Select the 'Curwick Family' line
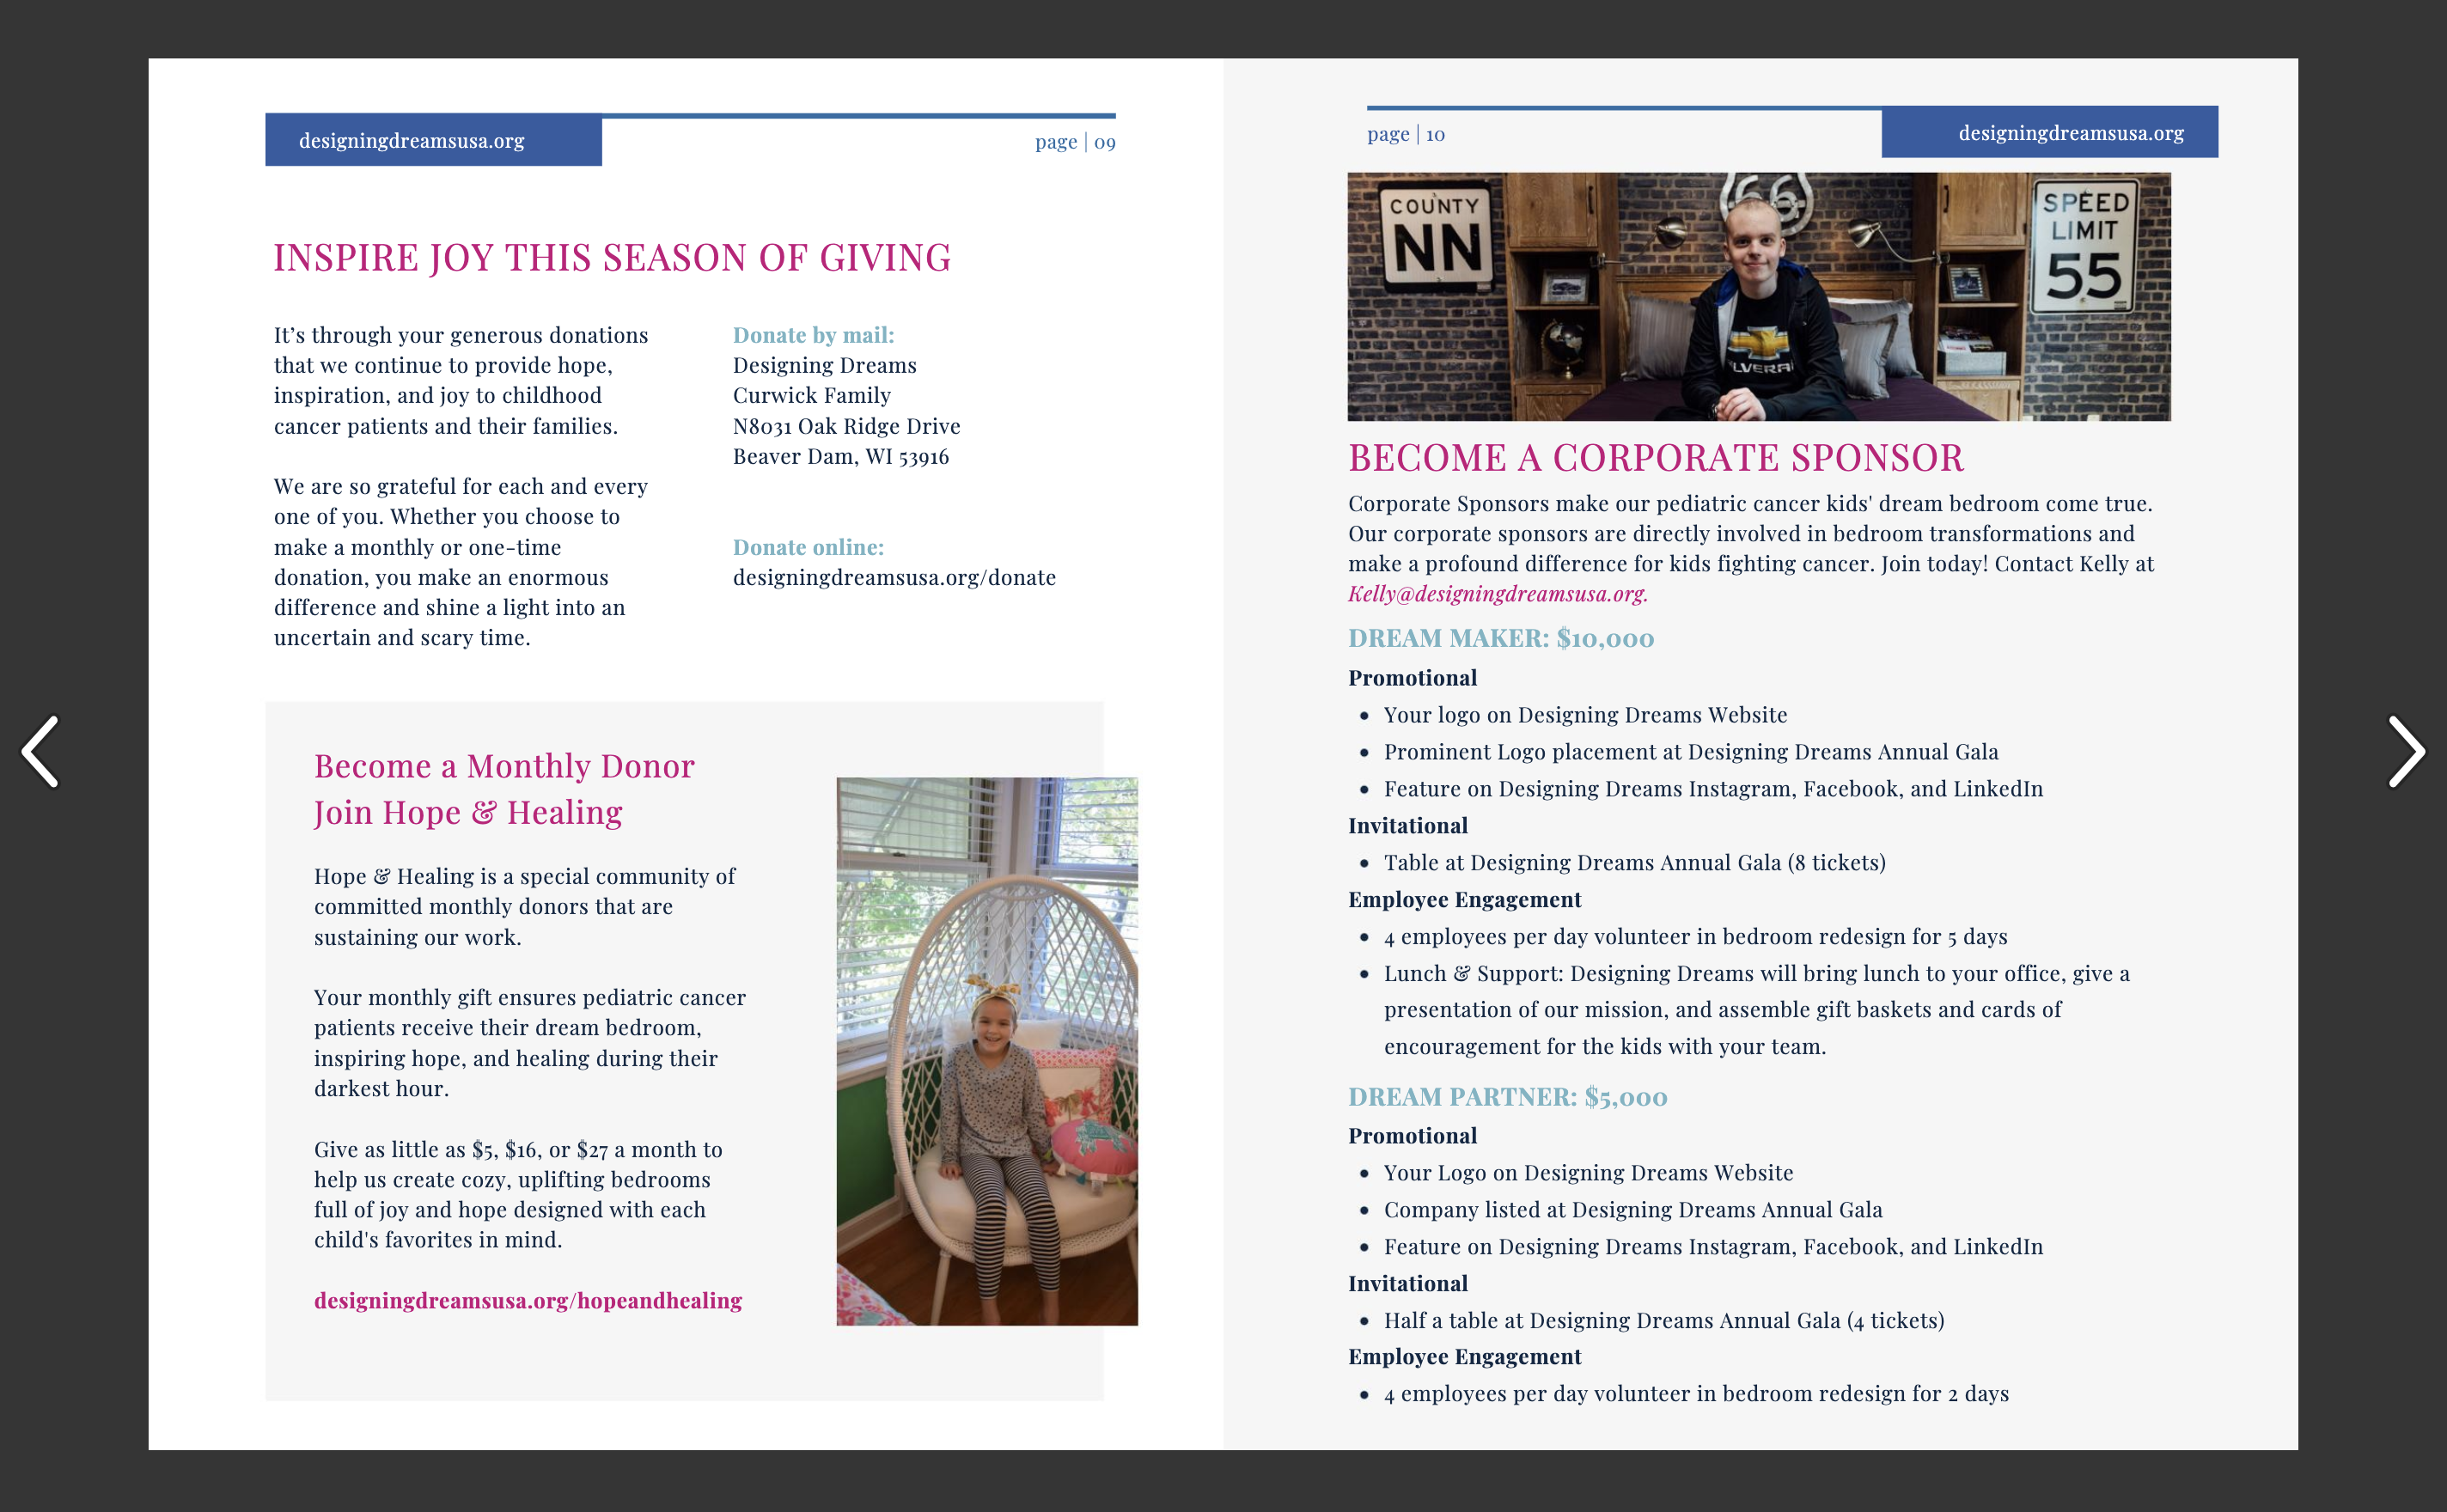 coord(811,395)
